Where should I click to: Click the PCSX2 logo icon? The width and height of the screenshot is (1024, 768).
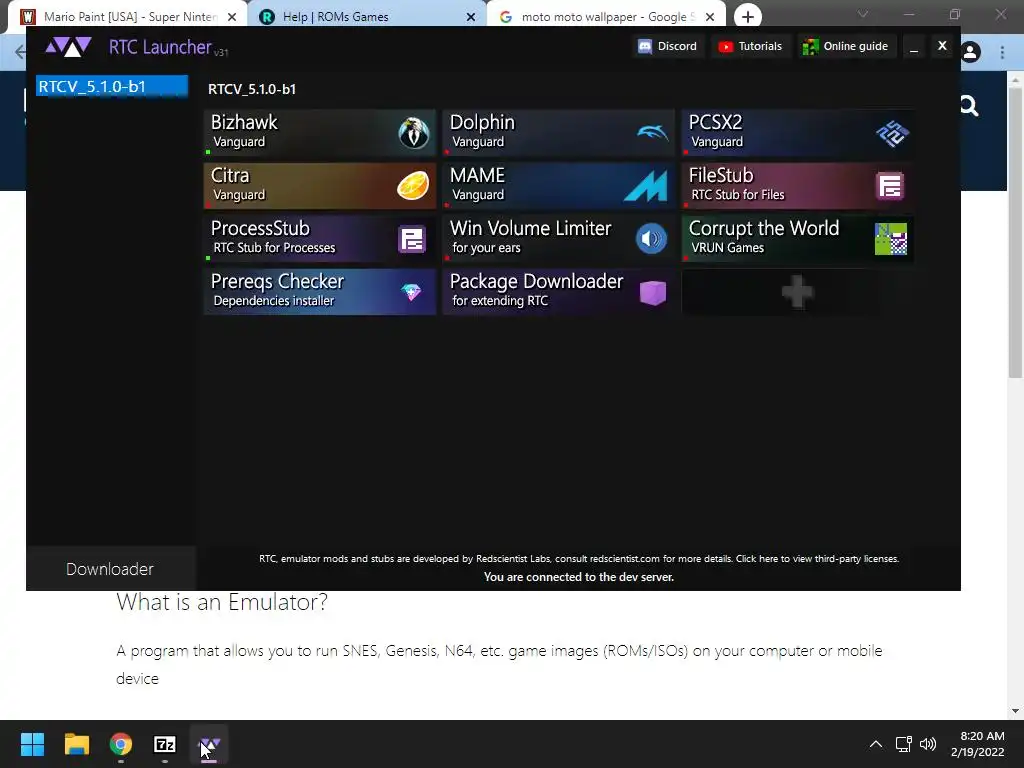(x=892, y=133)
